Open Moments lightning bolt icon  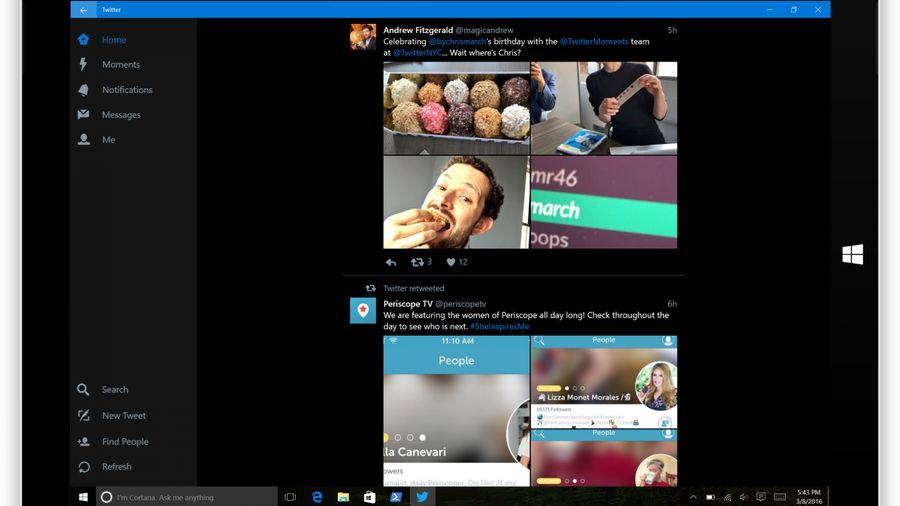[x=84, y=64]
